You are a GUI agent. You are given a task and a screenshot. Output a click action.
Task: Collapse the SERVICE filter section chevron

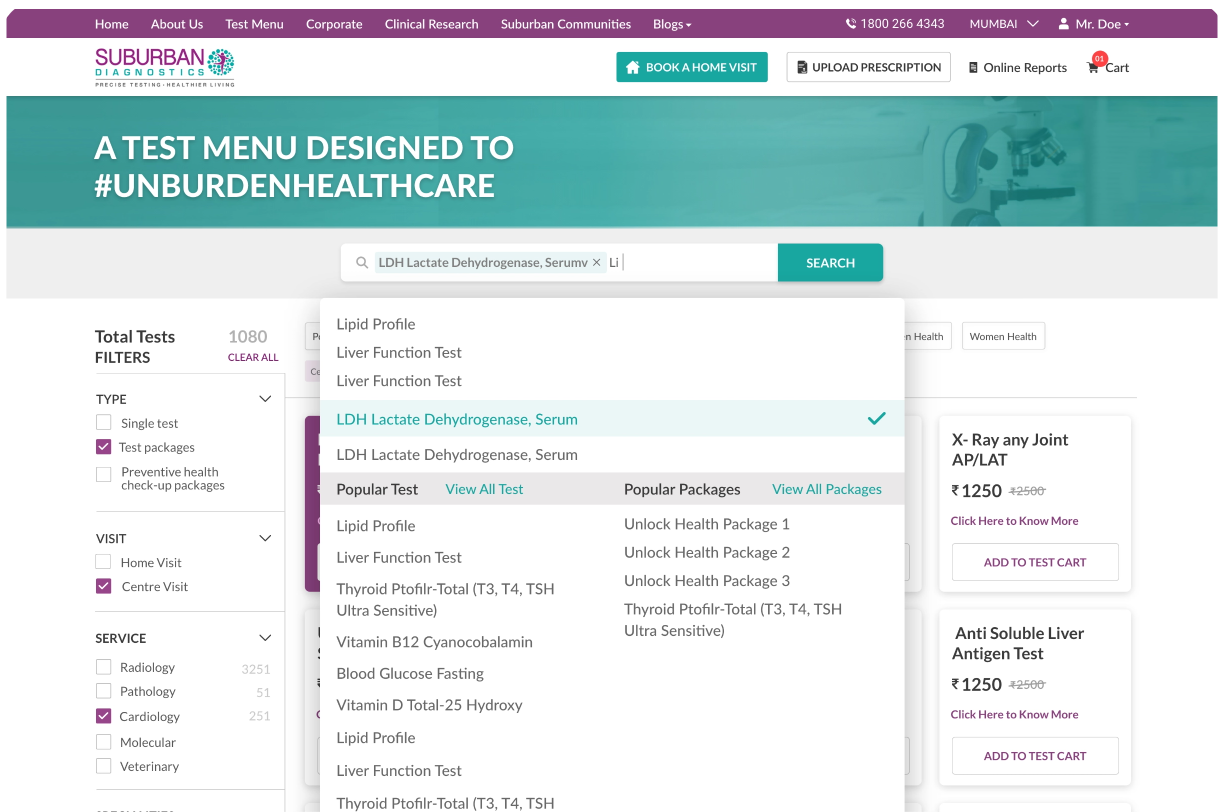click(x=265, y=638)
